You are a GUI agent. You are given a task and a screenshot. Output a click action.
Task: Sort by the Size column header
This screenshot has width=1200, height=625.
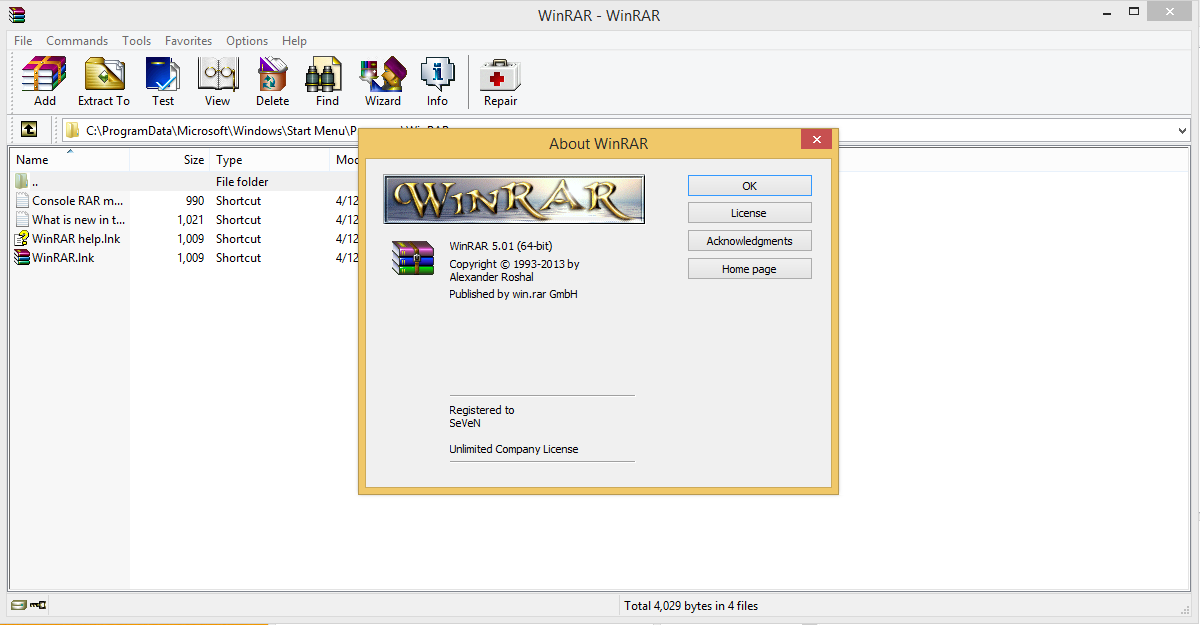[x=170, y=160]
